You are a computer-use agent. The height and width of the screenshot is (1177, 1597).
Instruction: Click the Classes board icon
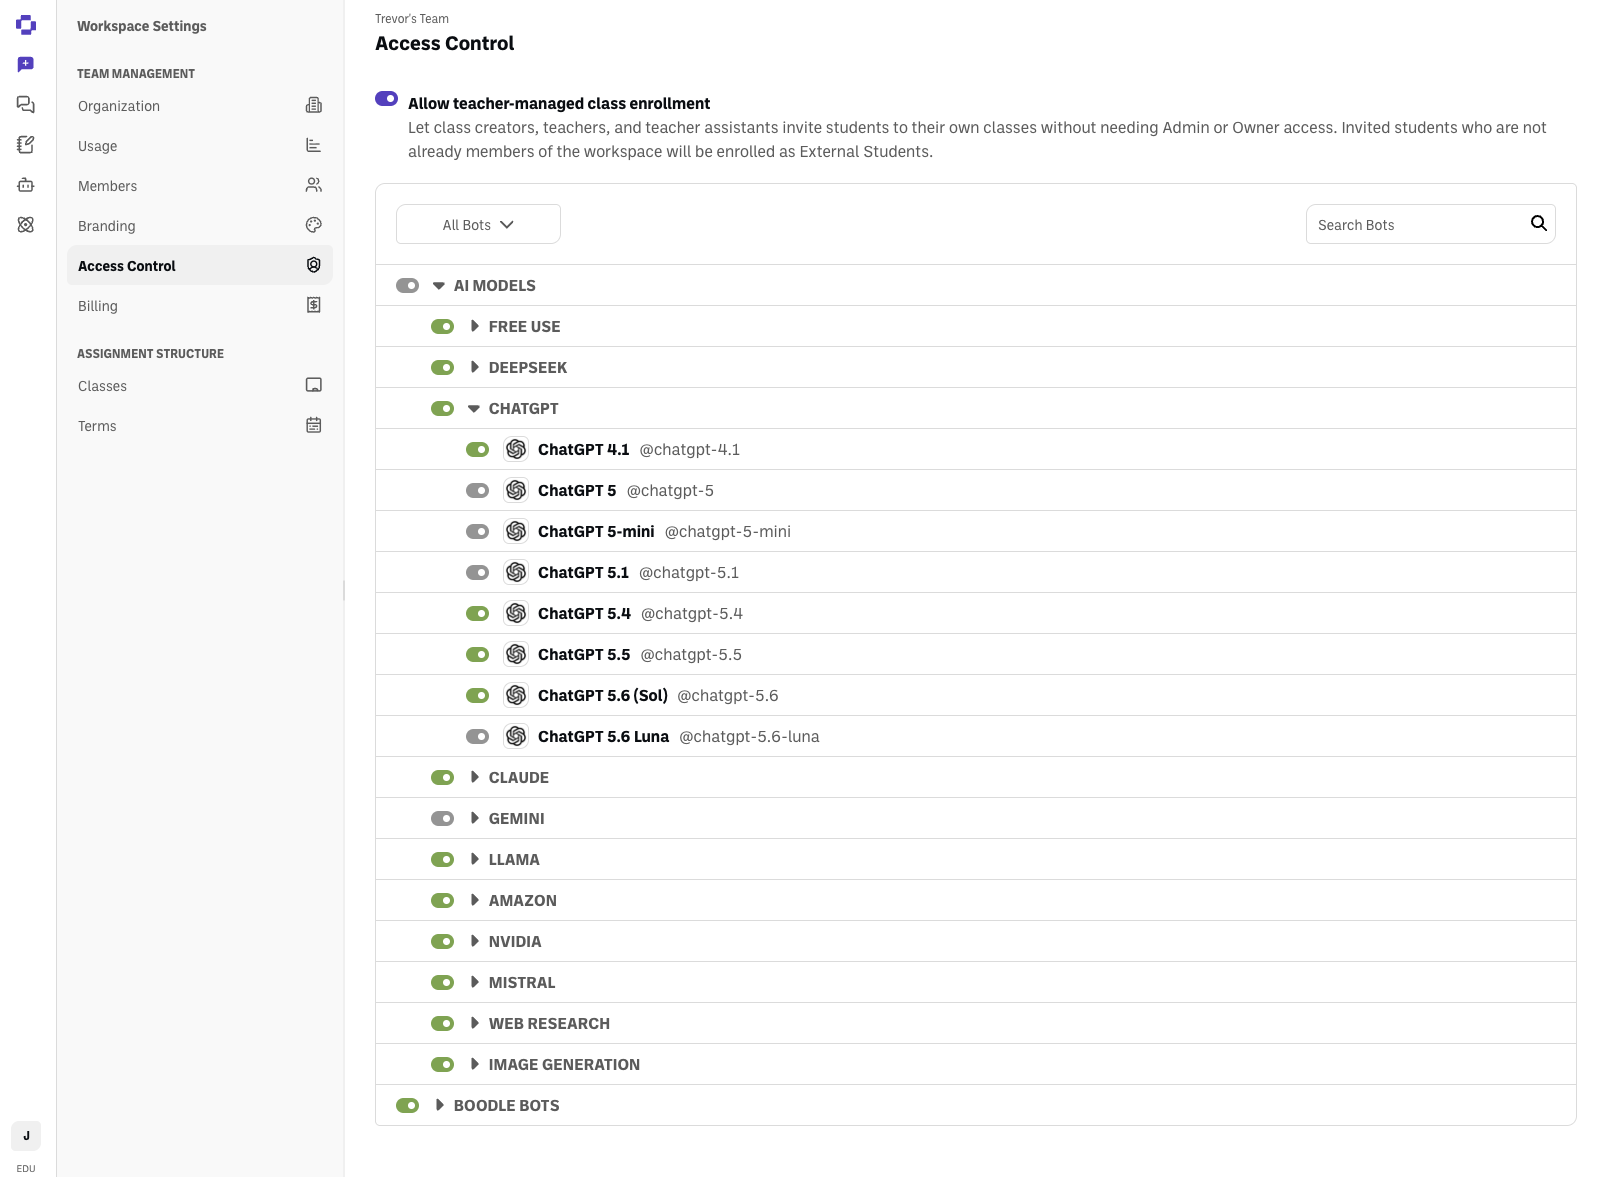coord(314,385)
